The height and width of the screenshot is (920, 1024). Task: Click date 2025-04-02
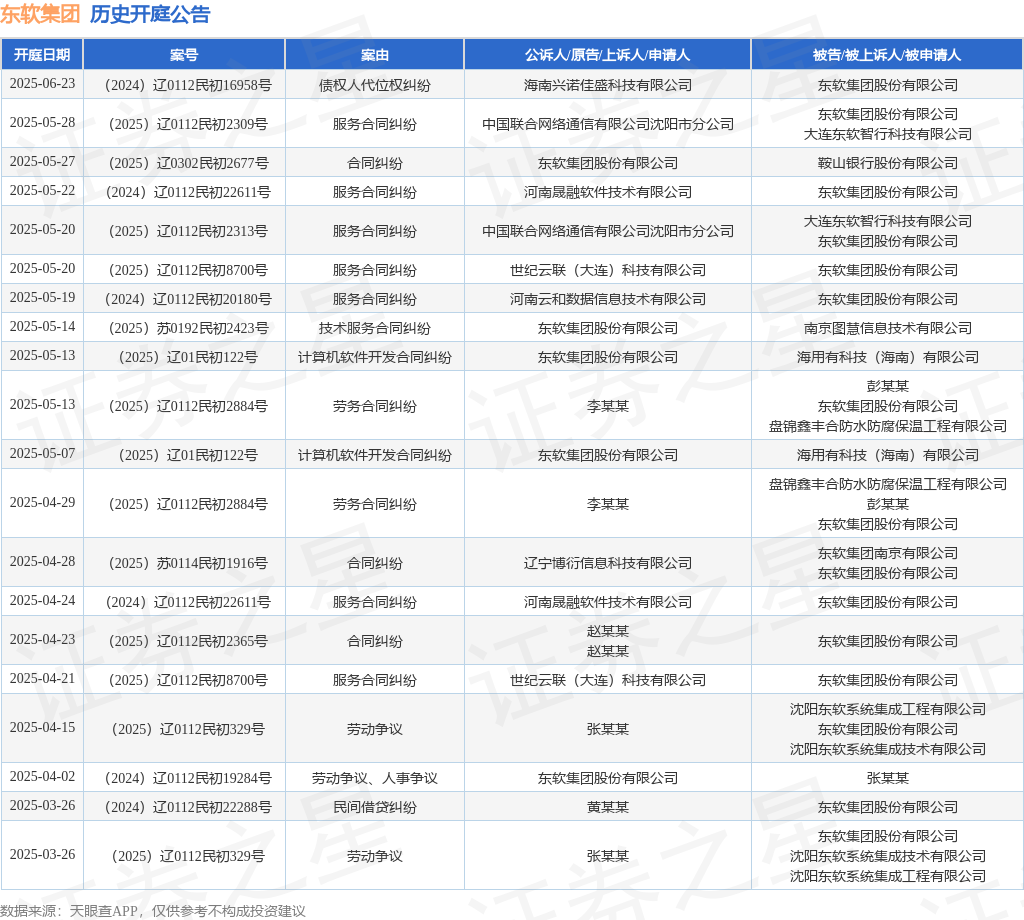(x=42, y=777)
